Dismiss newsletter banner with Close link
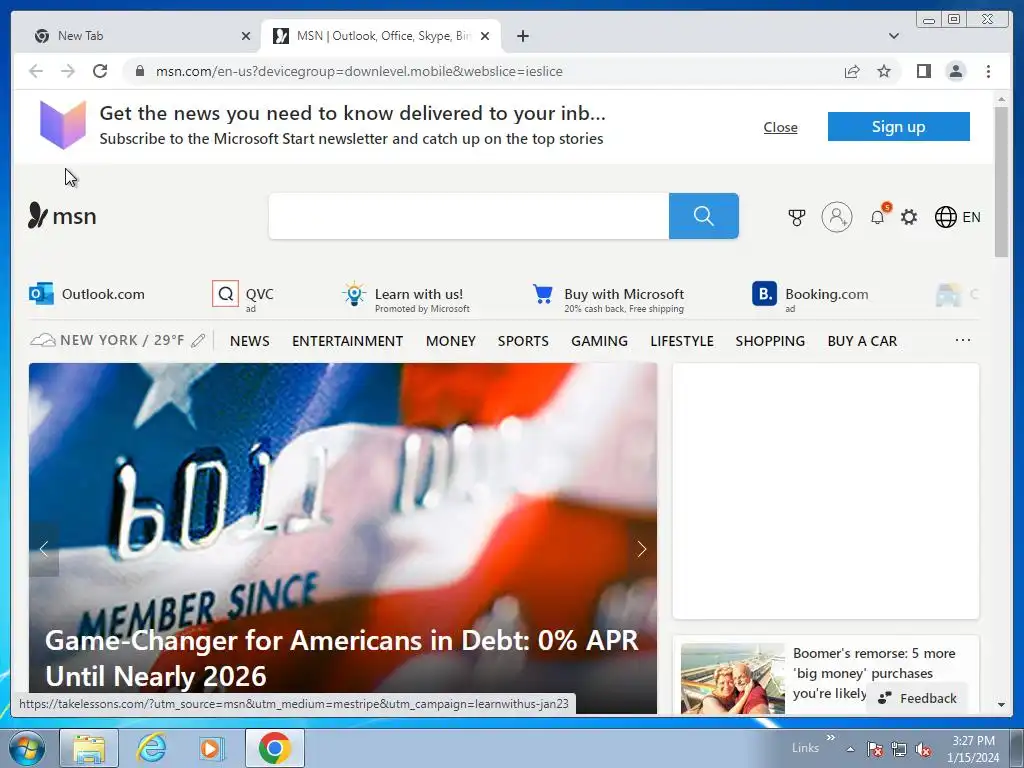The width and height of the screenshot is (1024, 768). (780, 127)
